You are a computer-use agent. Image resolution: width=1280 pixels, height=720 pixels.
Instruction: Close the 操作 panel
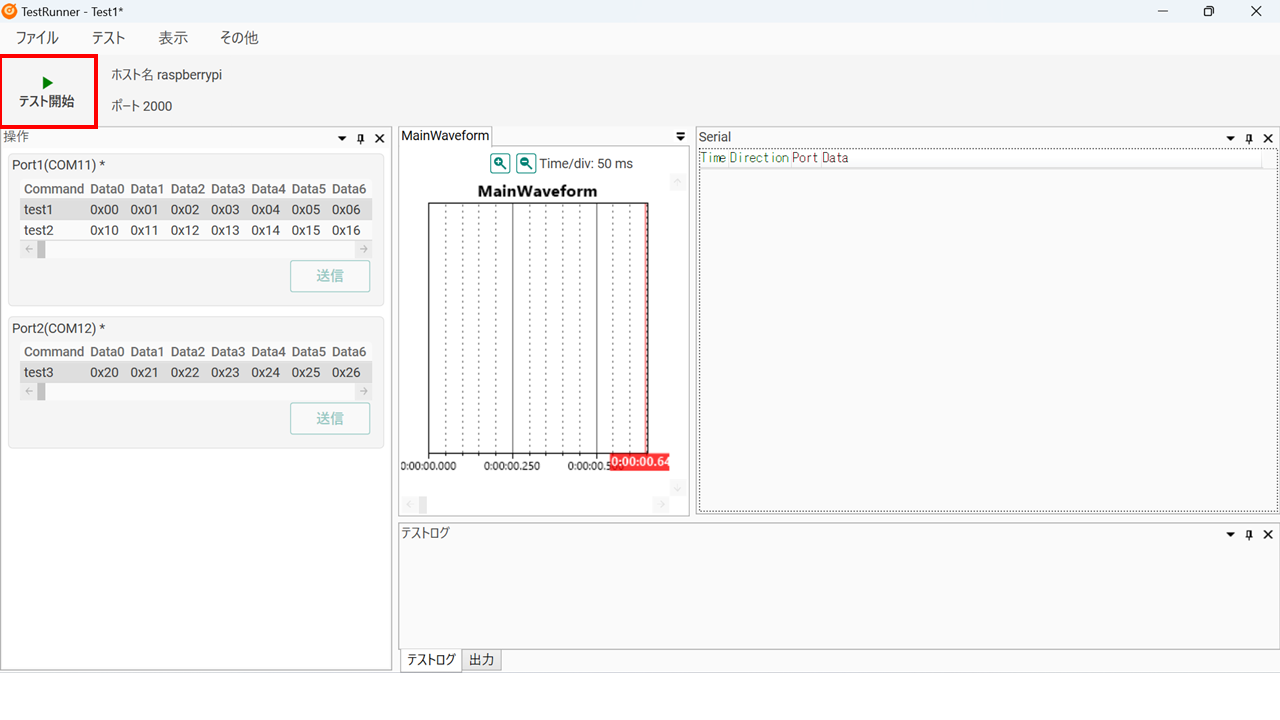(380, 139)
